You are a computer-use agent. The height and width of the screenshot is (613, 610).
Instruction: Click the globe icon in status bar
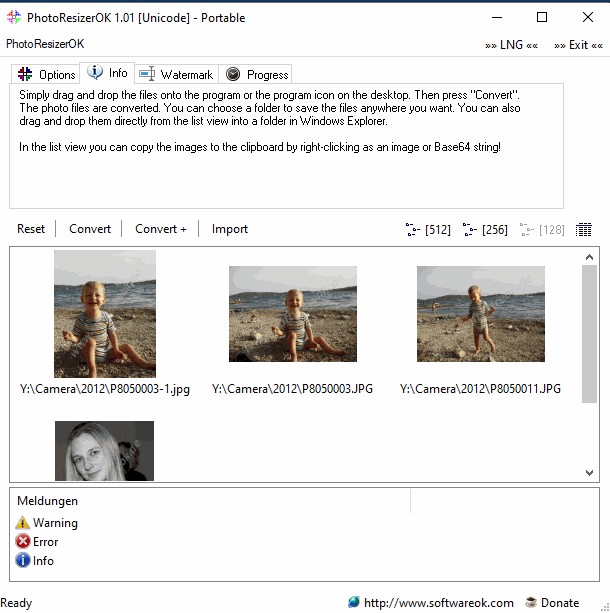354,602
